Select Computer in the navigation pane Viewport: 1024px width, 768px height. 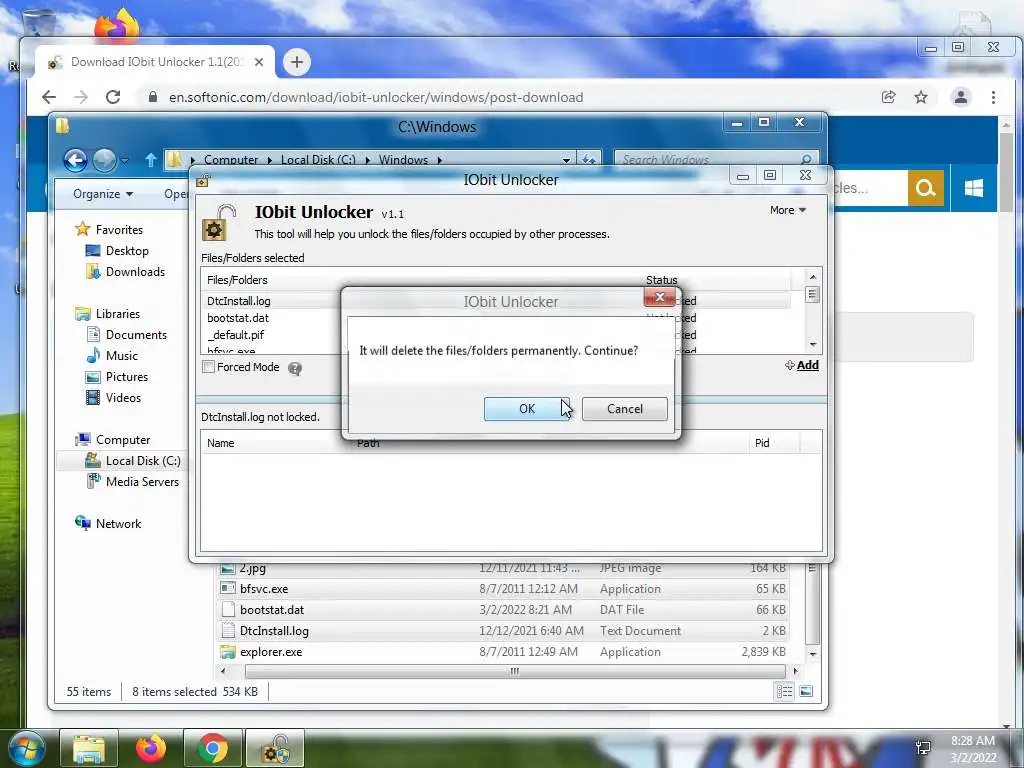123,440
